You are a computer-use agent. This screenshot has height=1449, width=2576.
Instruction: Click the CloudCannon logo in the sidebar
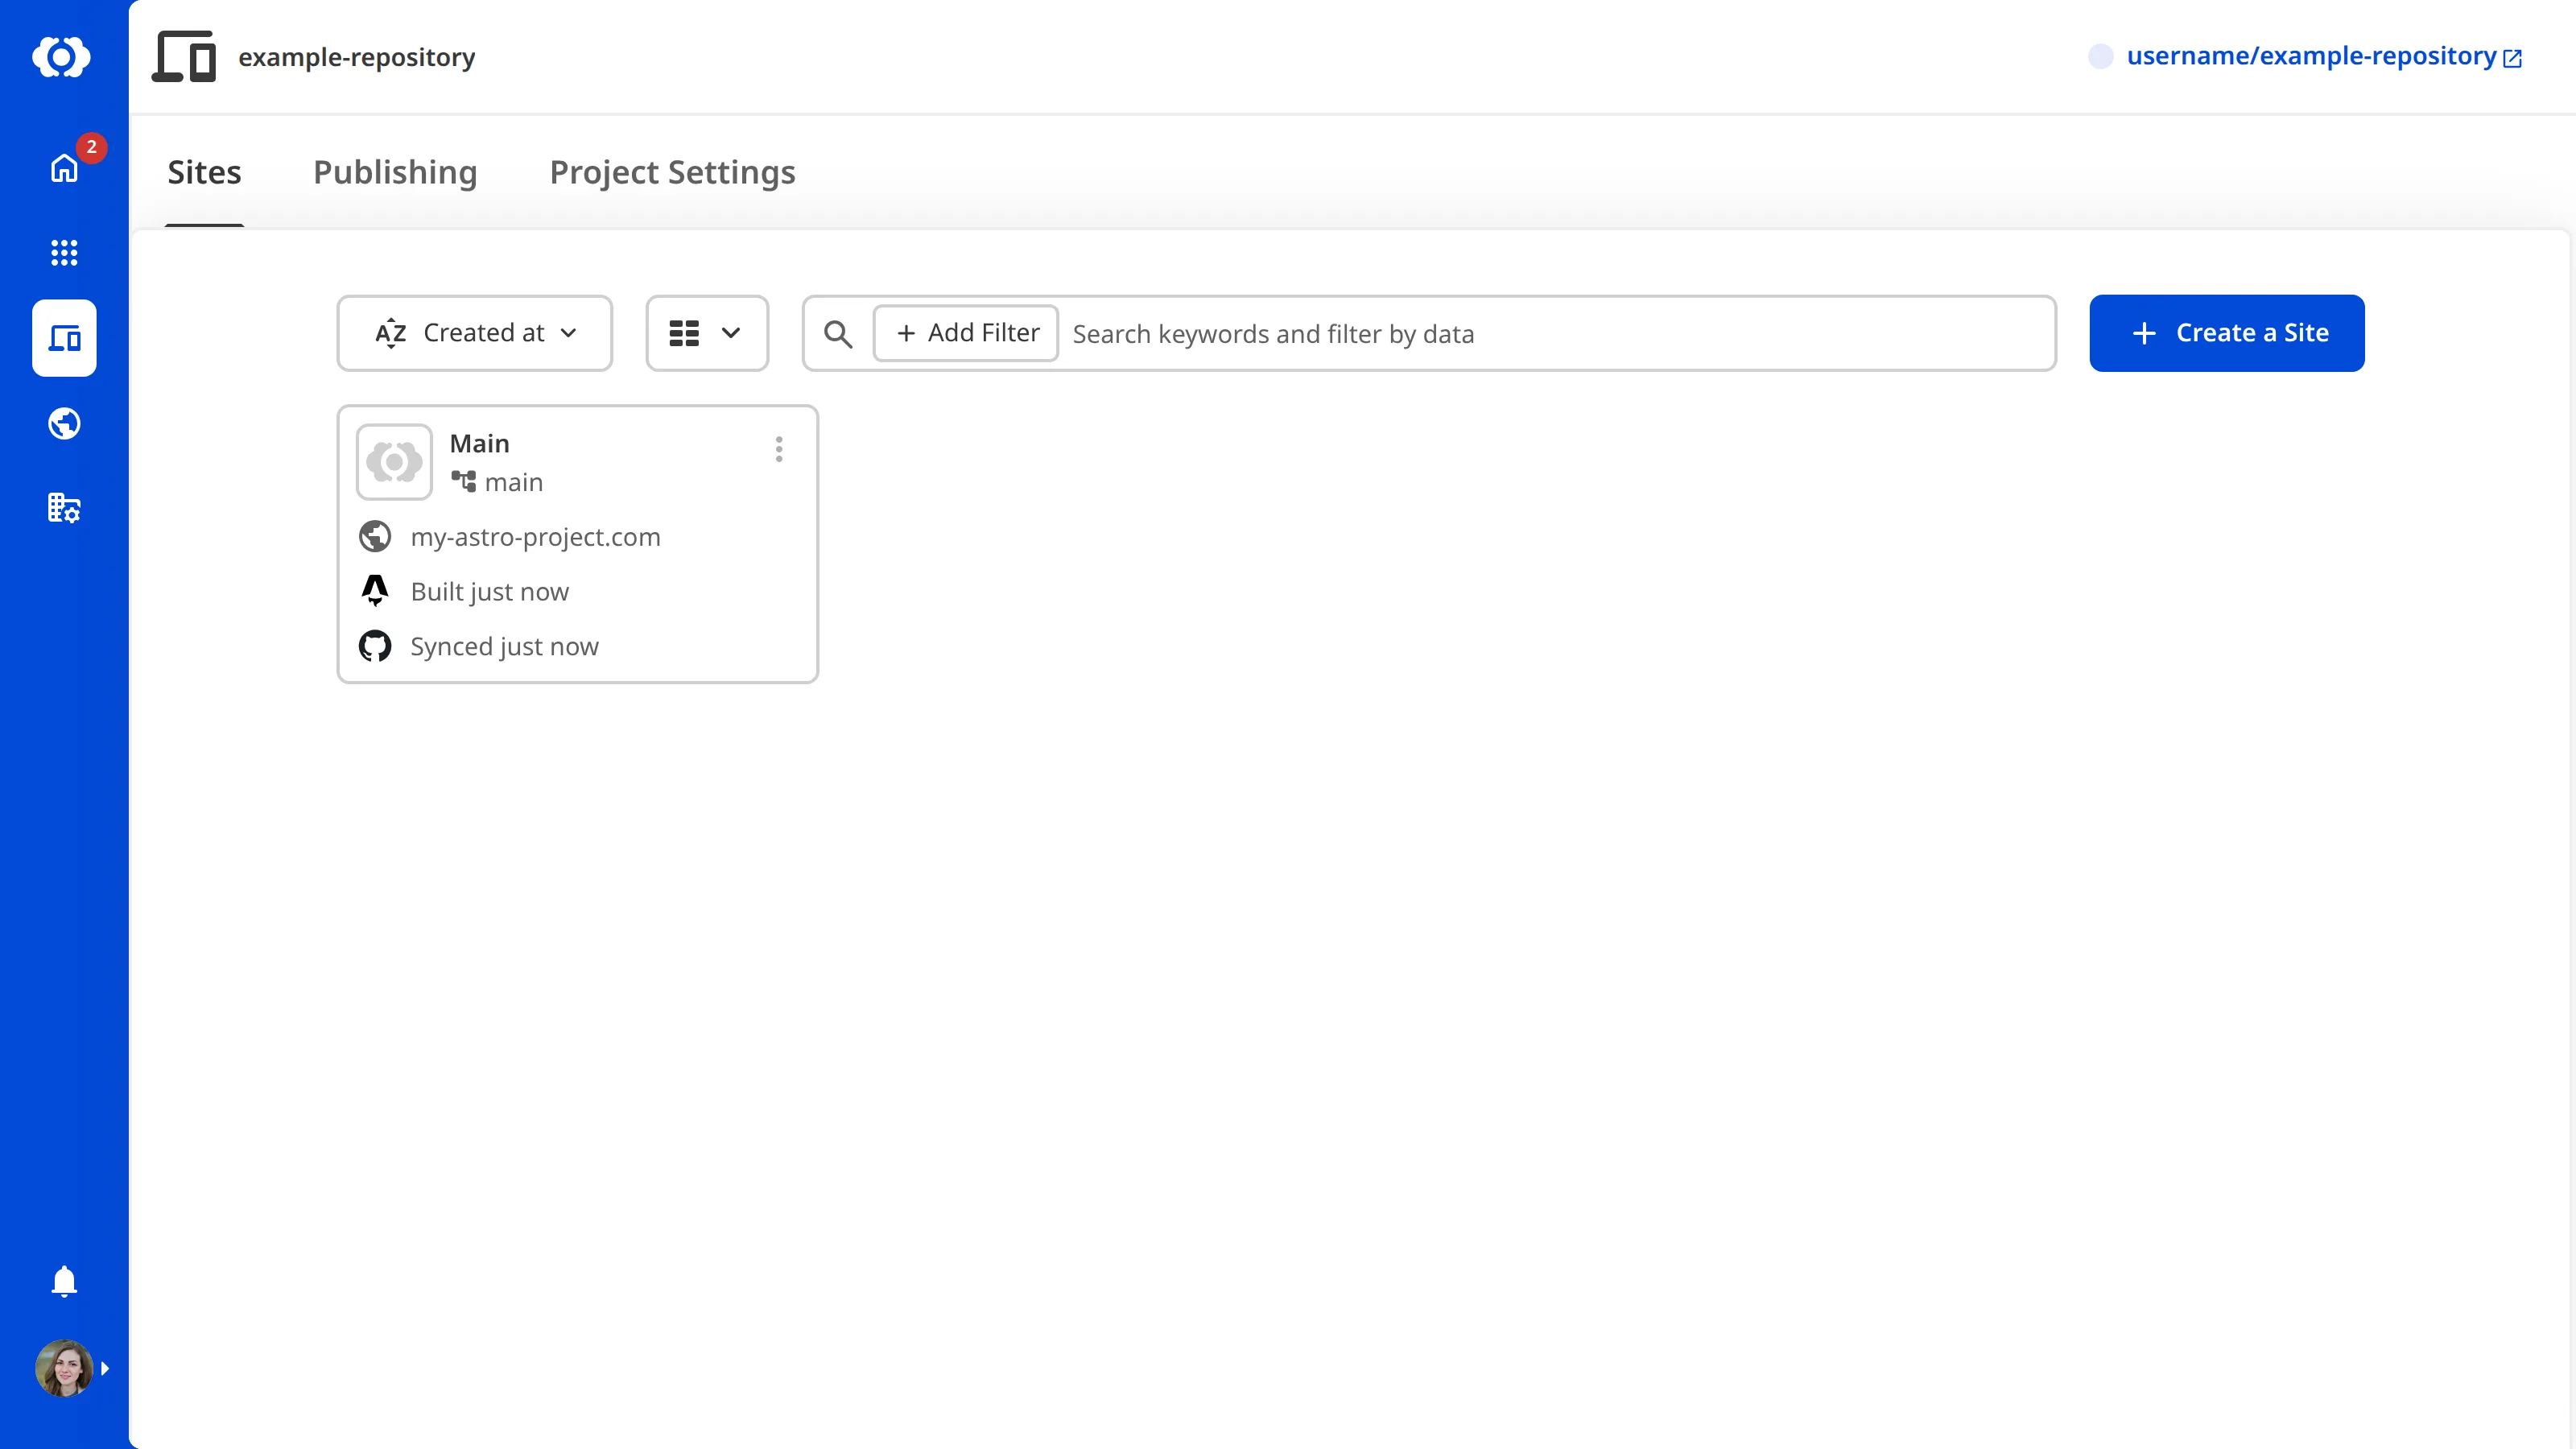[63, 57]
